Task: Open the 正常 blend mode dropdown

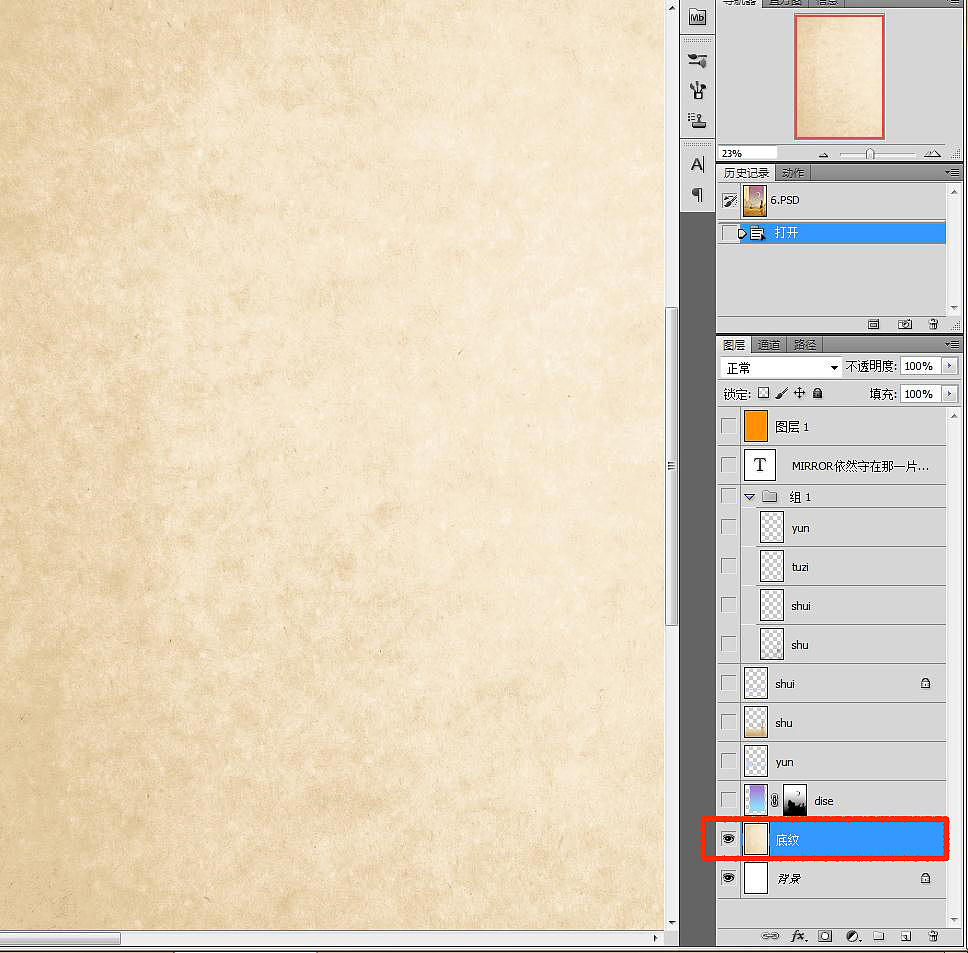Action: click(x=781, y=367)
